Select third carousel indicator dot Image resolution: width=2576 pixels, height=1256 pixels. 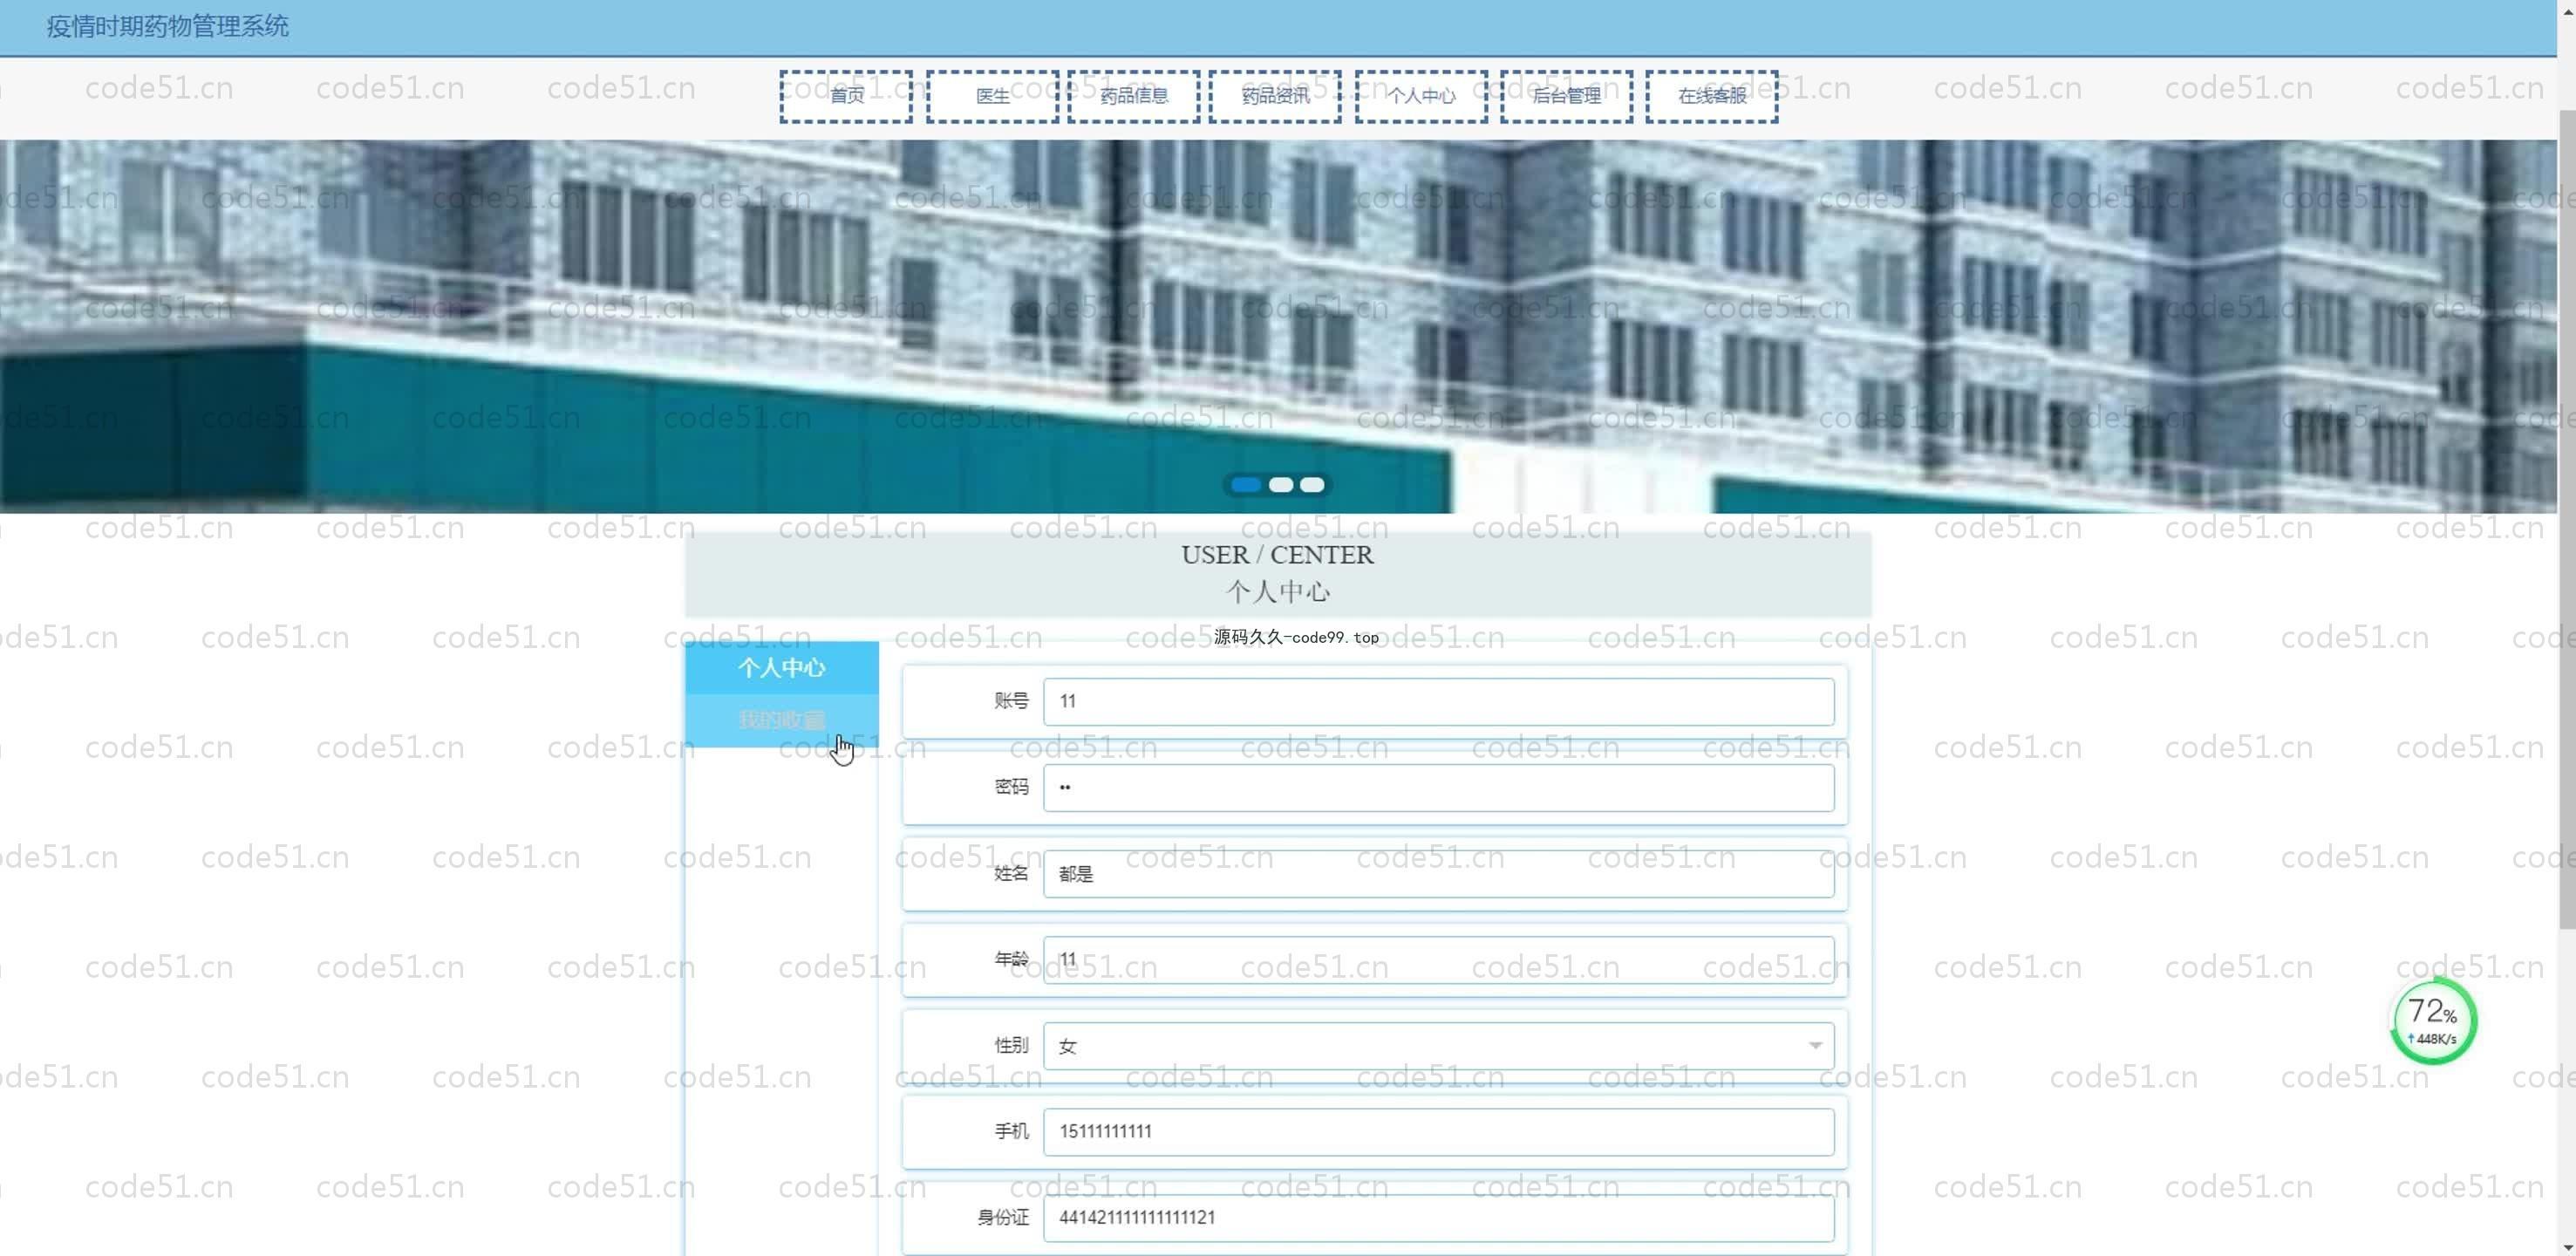(x=1312, y=485)
